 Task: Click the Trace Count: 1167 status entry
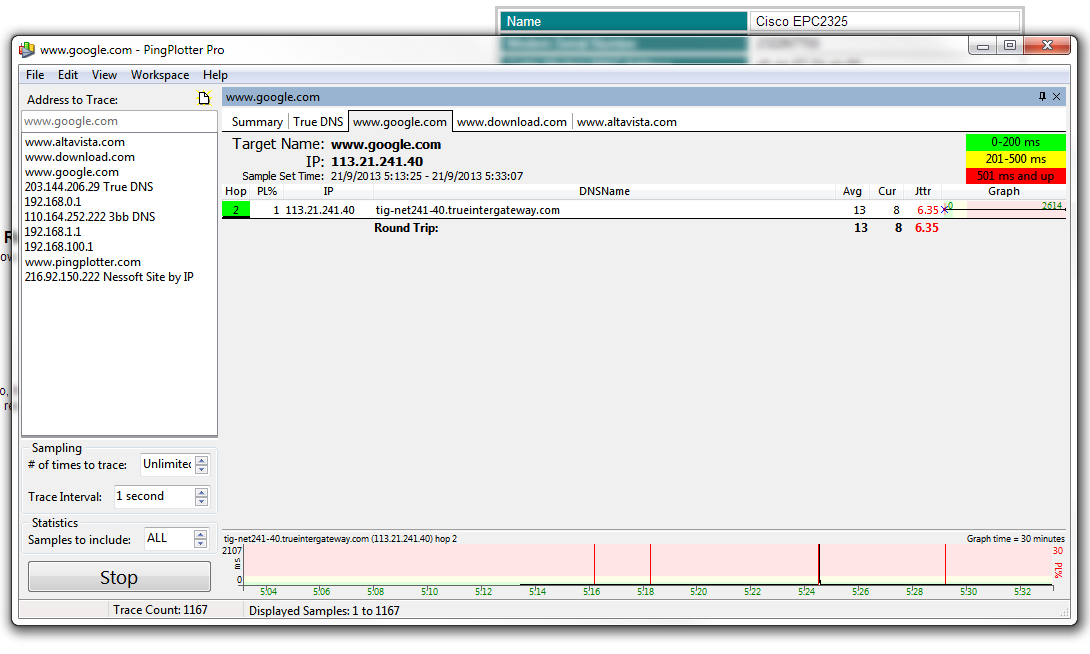(160, 610)
